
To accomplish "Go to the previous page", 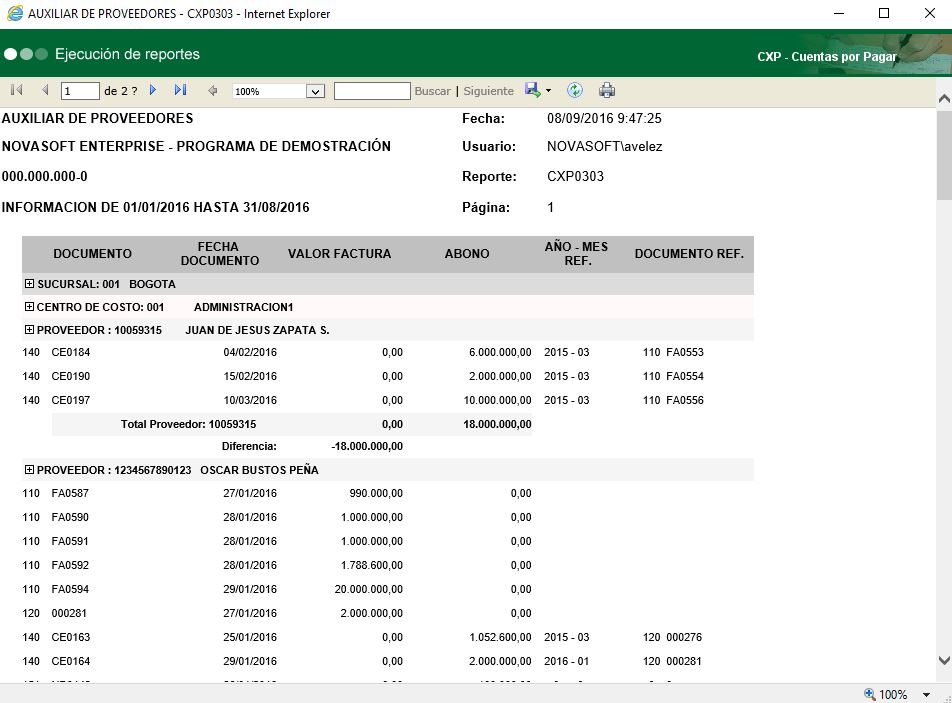I will (x=45, y=89).
